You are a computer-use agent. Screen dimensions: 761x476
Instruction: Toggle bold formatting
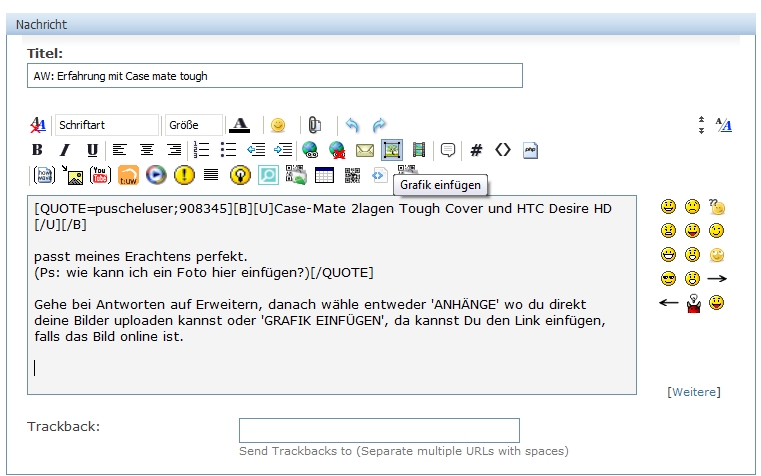coord(37,150)
